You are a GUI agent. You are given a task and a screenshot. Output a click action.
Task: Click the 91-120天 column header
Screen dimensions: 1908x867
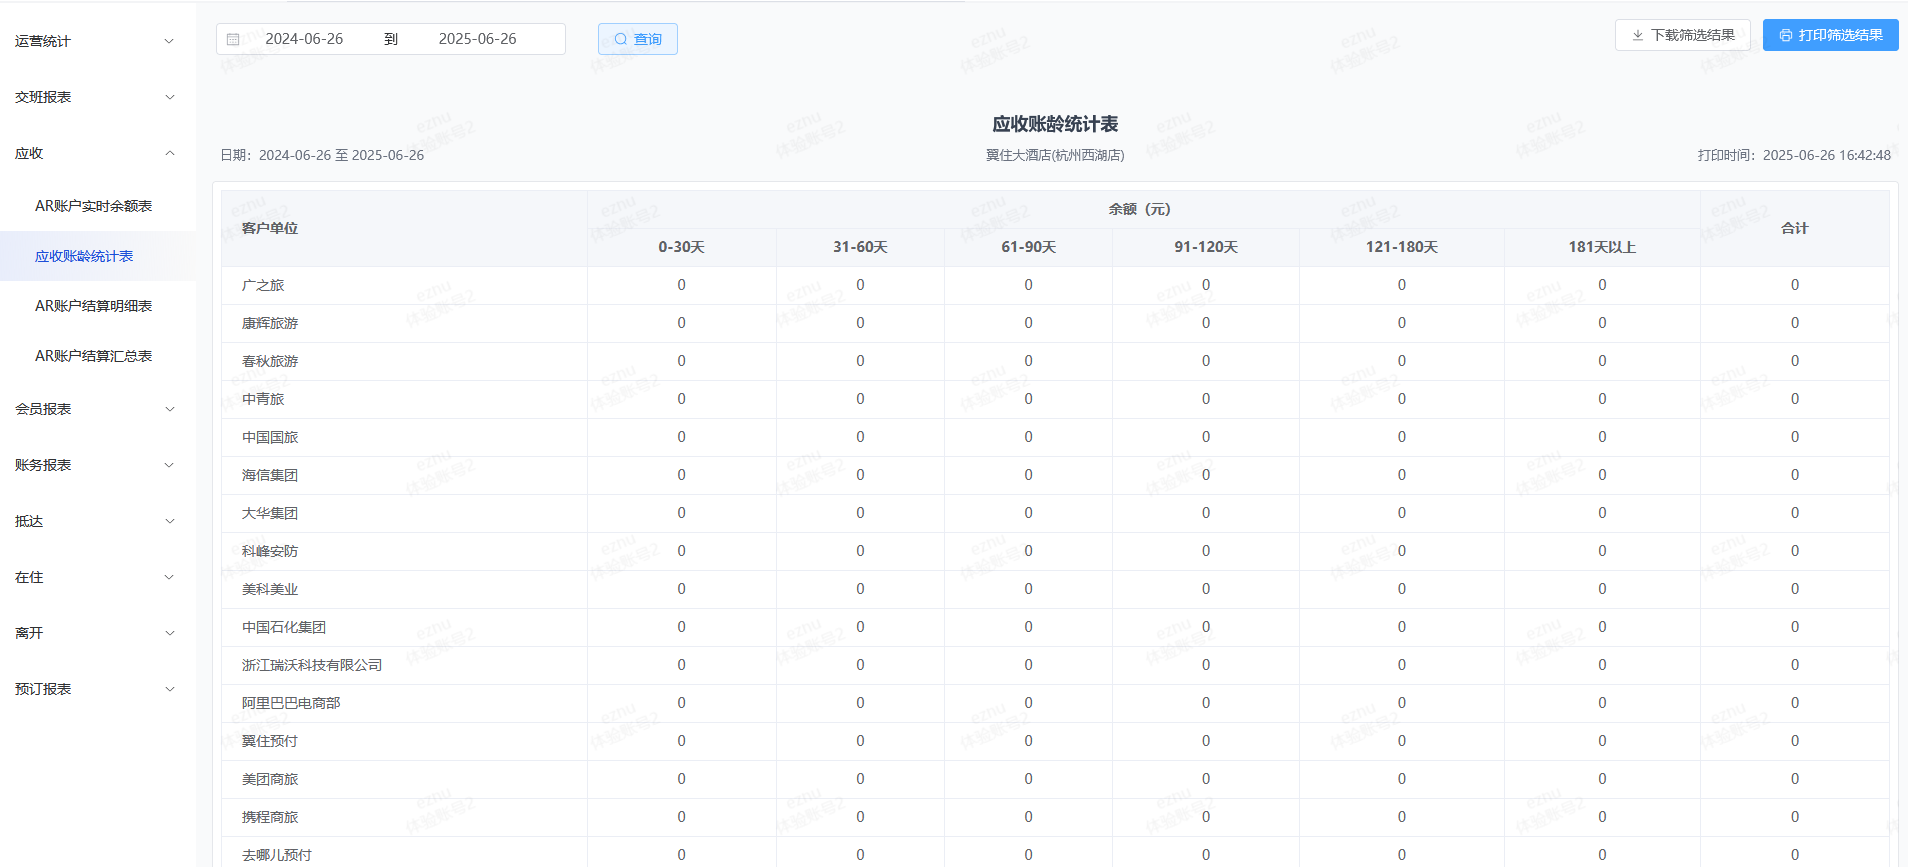click(1206, 247)
